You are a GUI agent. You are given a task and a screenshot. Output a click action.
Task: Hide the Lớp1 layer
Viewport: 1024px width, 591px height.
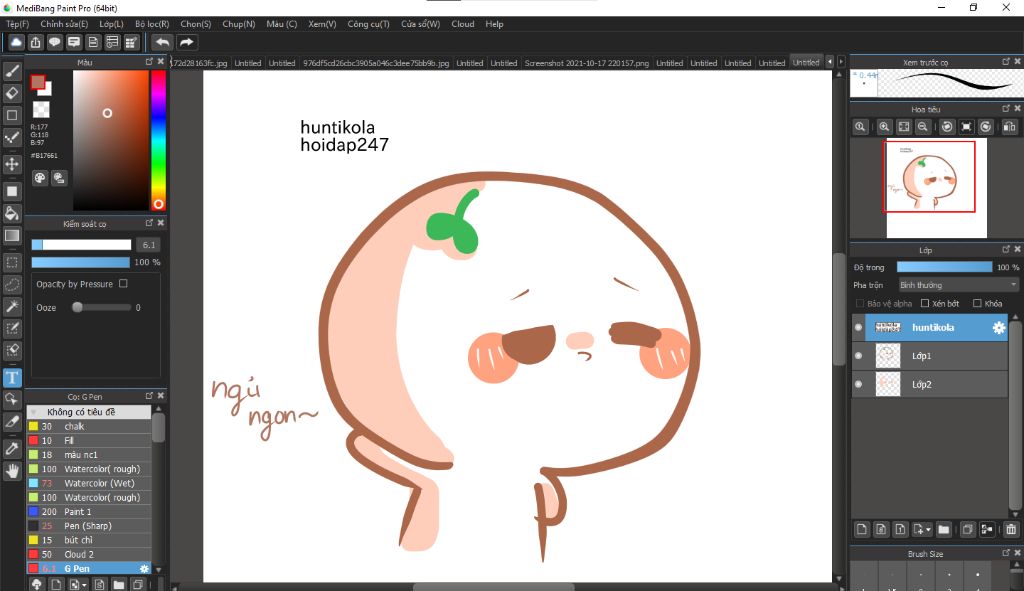[x=859, y=356]
